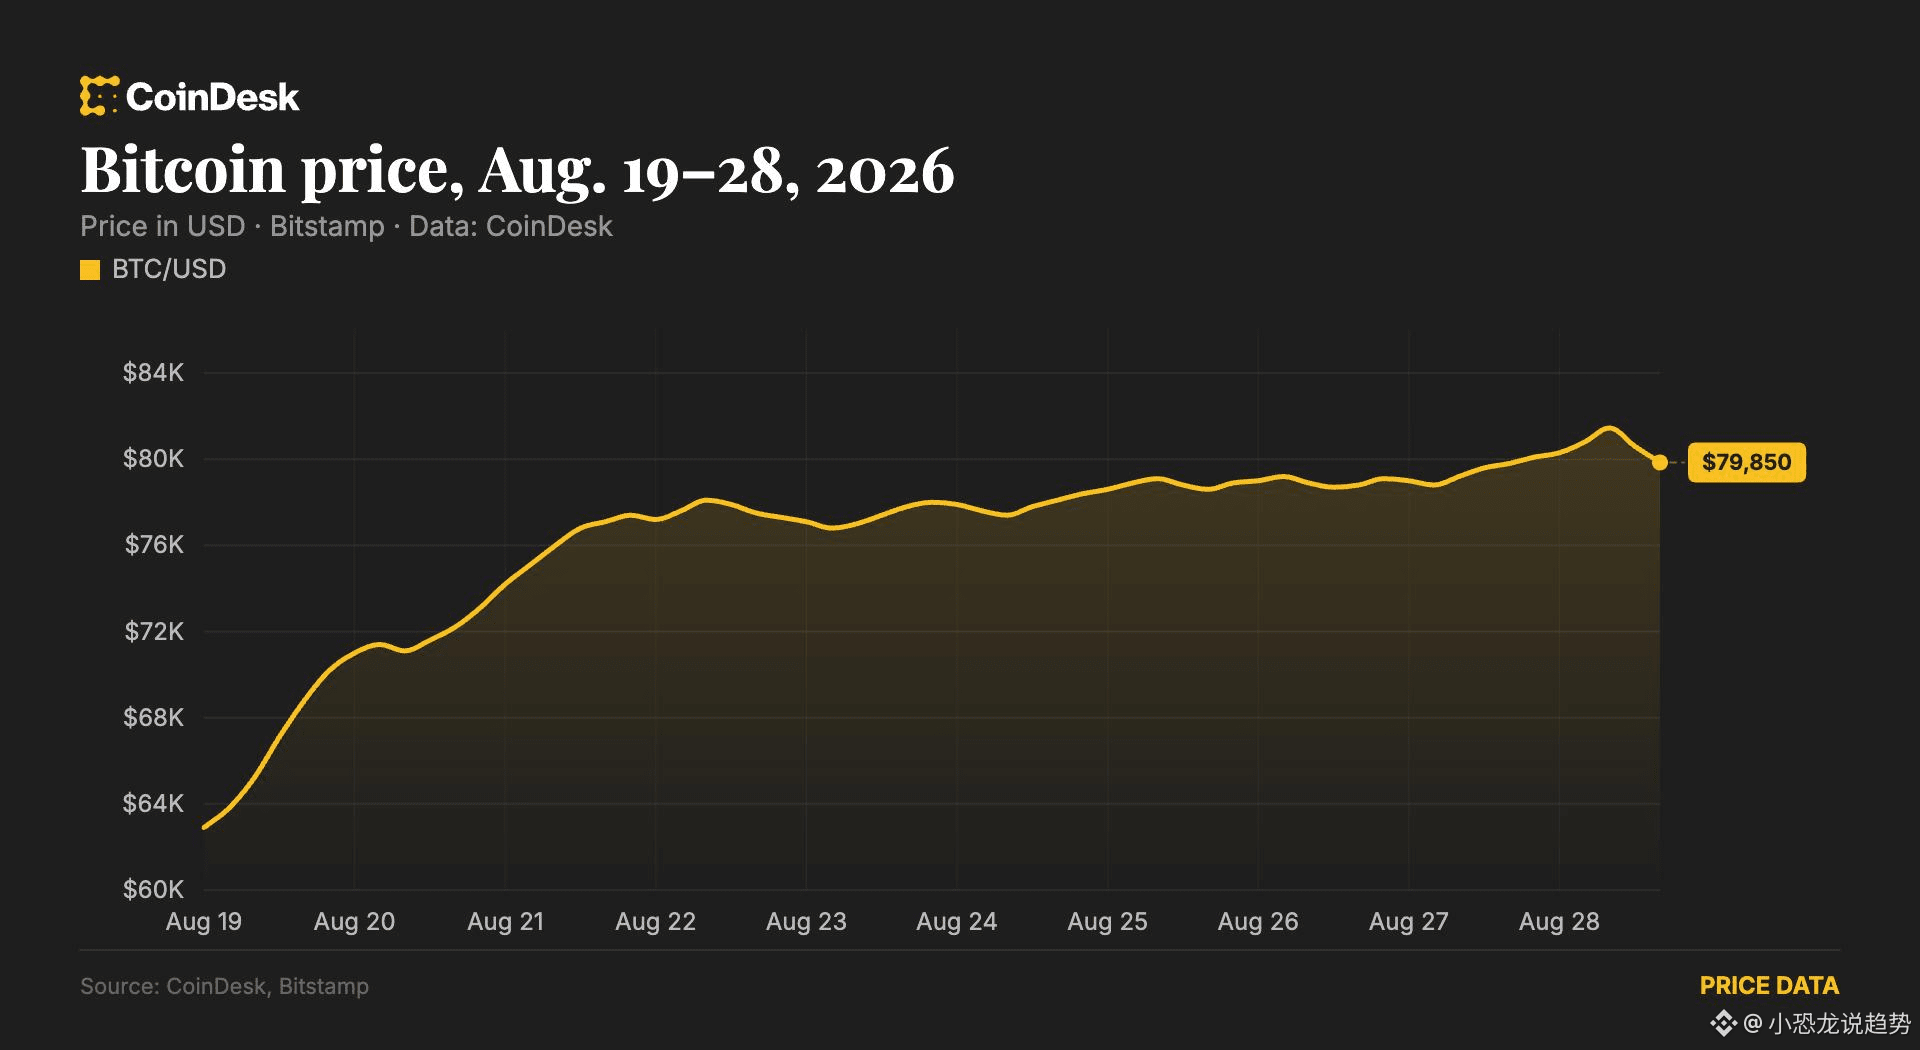
Task: Click the $84K y-axis label
Action: click(x=153, y=373)
